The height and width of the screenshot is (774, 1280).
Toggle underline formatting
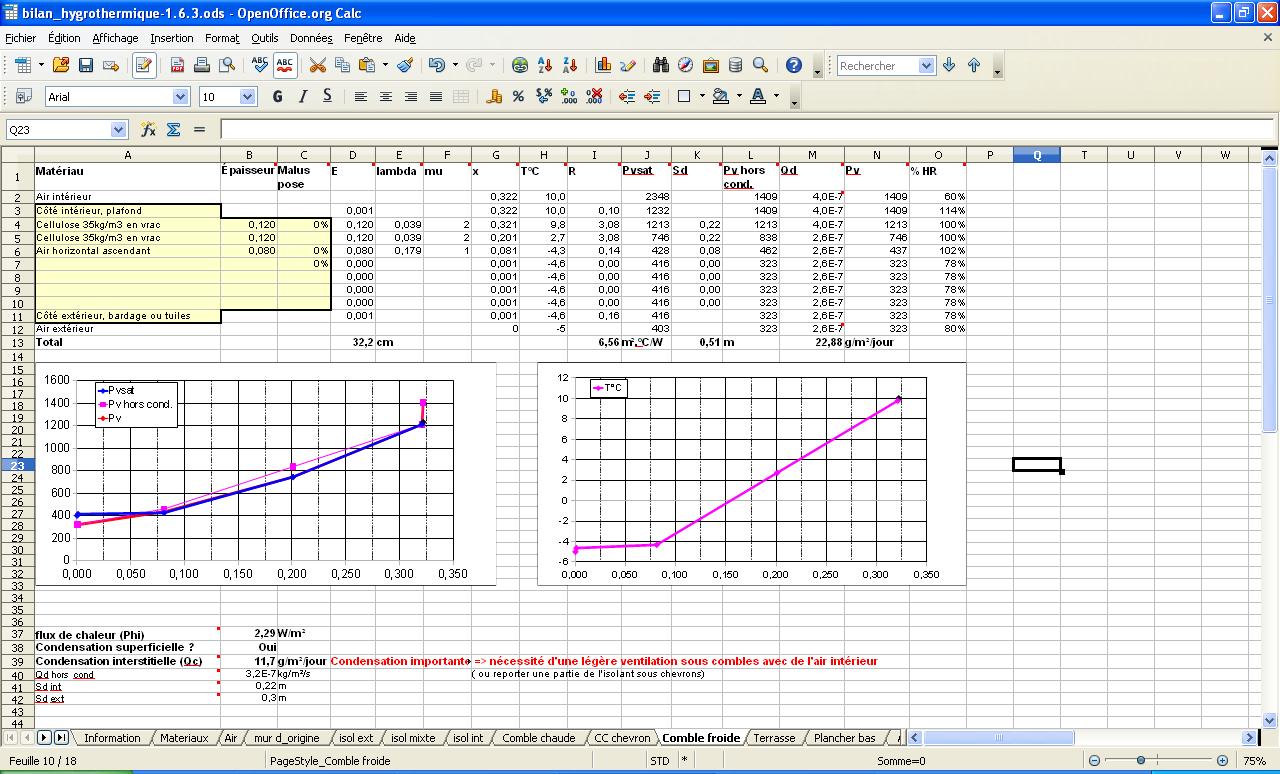[327, 96]
